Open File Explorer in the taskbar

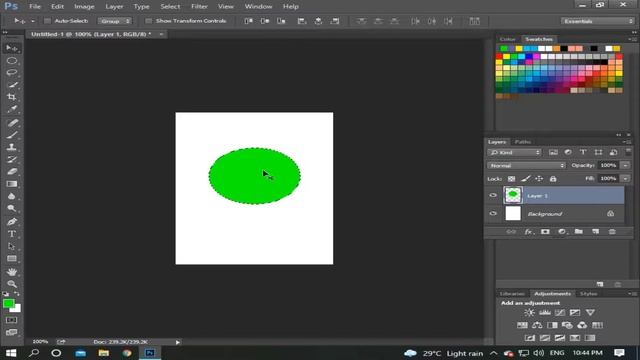click(104, 353)
